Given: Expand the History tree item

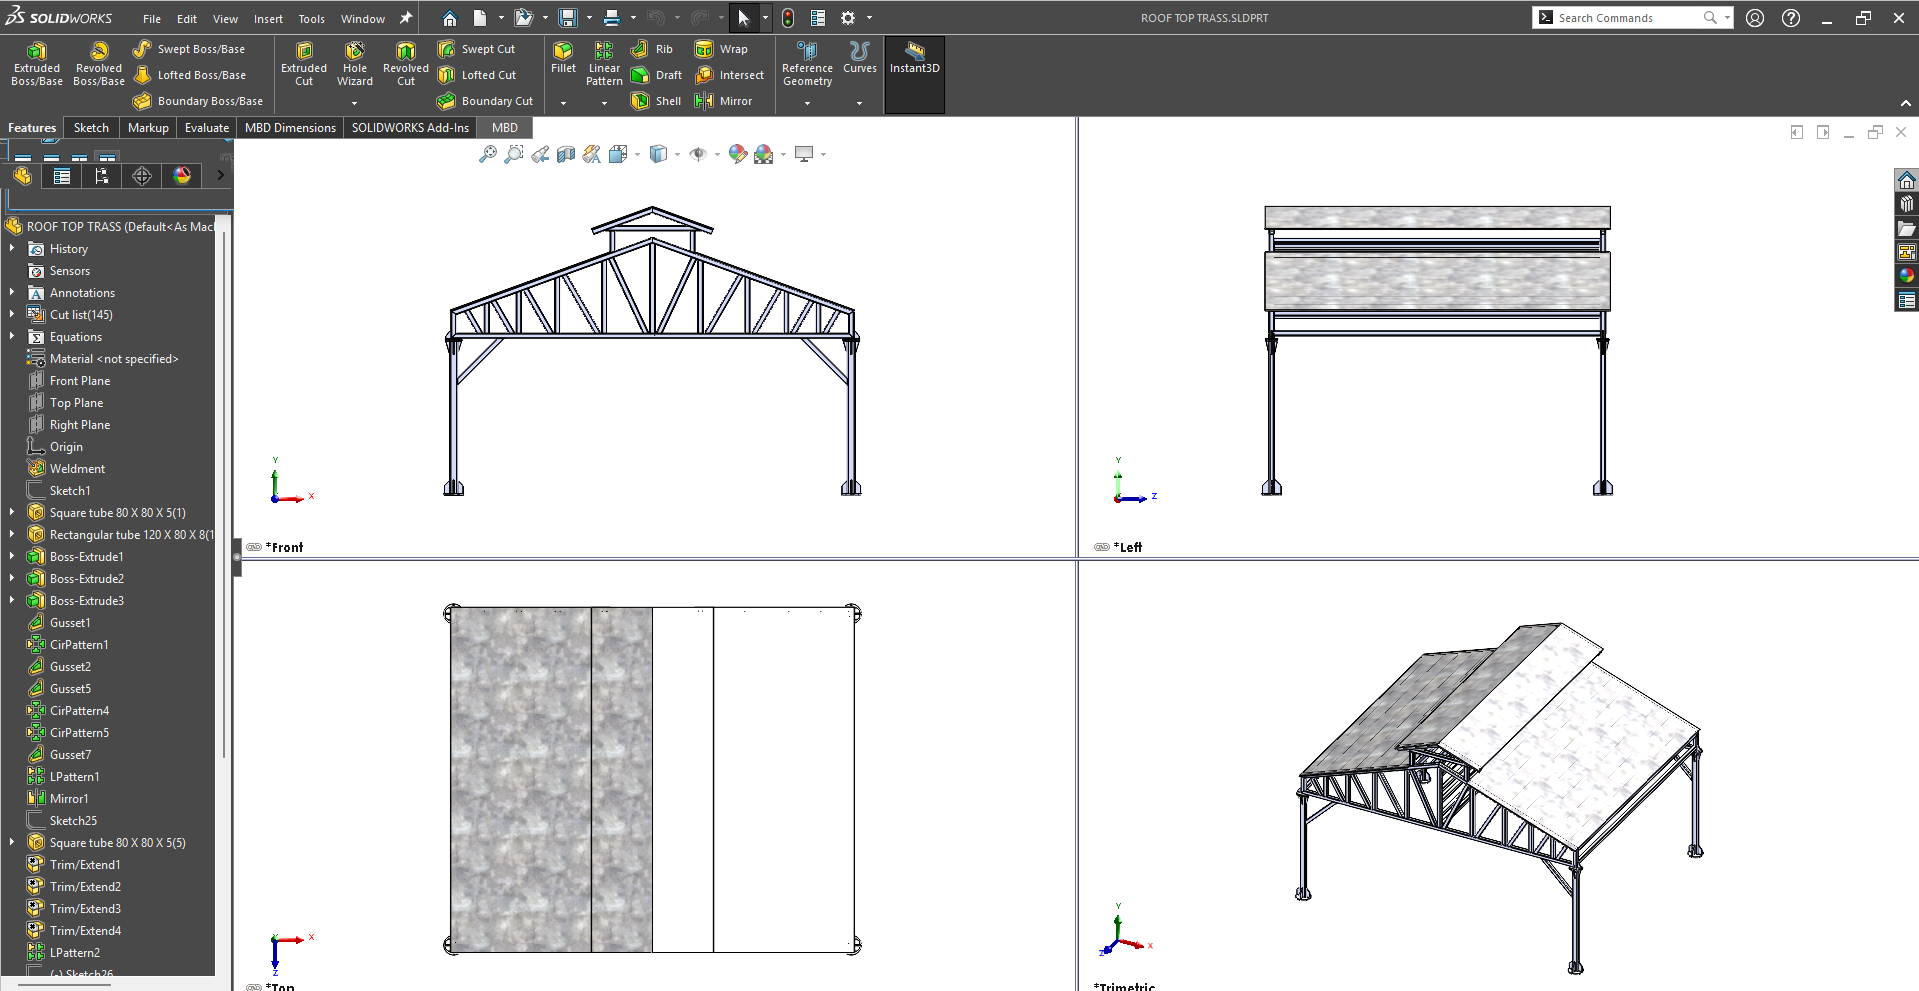Looking at the screenshot, I should pyautogui.click(x=12, y=248).
